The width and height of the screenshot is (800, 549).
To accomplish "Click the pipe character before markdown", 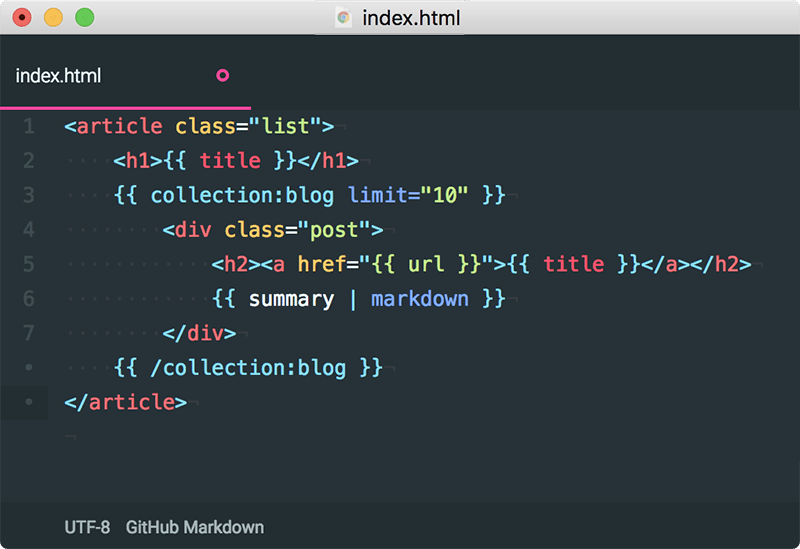I will point(353,299).
